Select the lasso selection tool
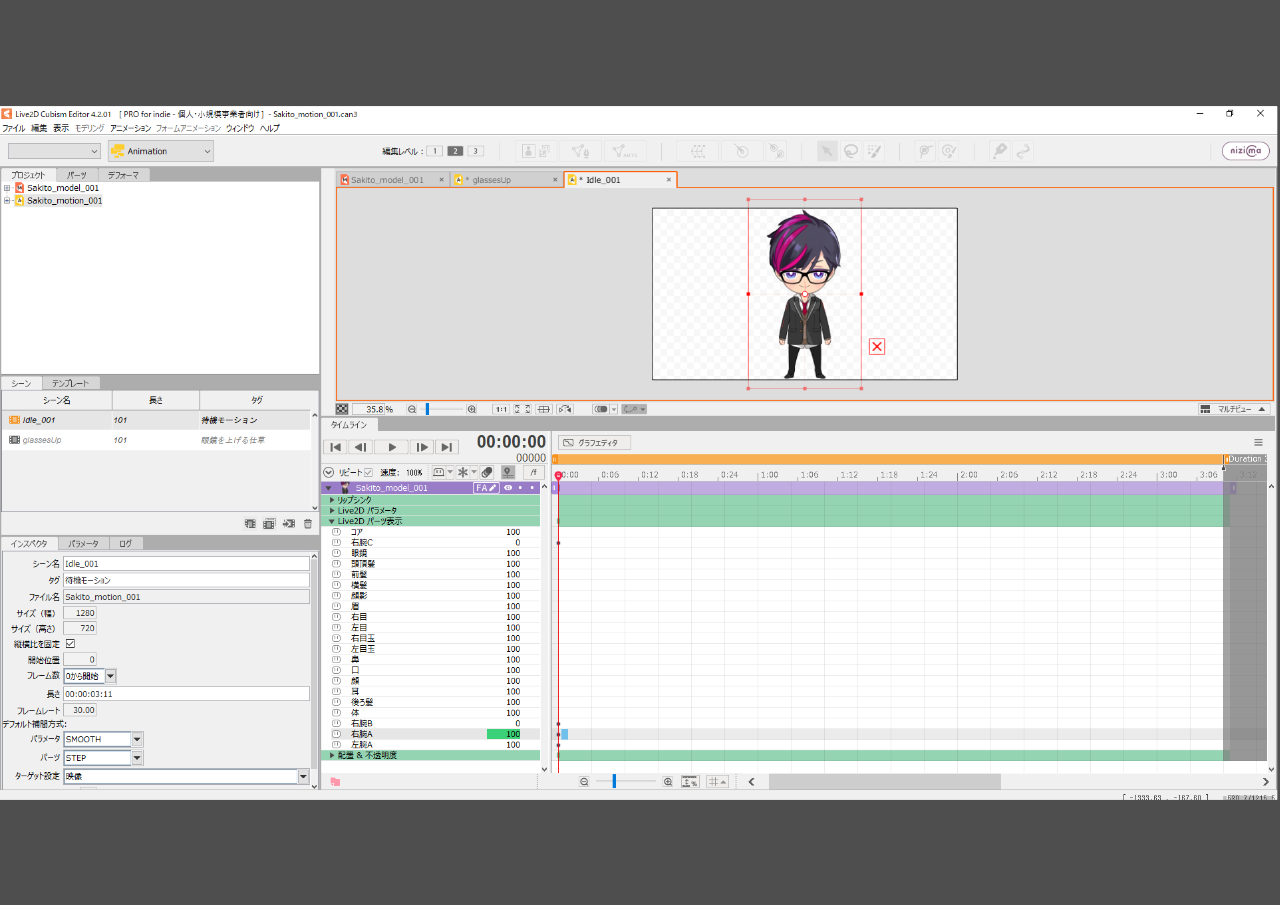The width and height of the screenshot is (1280, 905). tap(851, 151)
